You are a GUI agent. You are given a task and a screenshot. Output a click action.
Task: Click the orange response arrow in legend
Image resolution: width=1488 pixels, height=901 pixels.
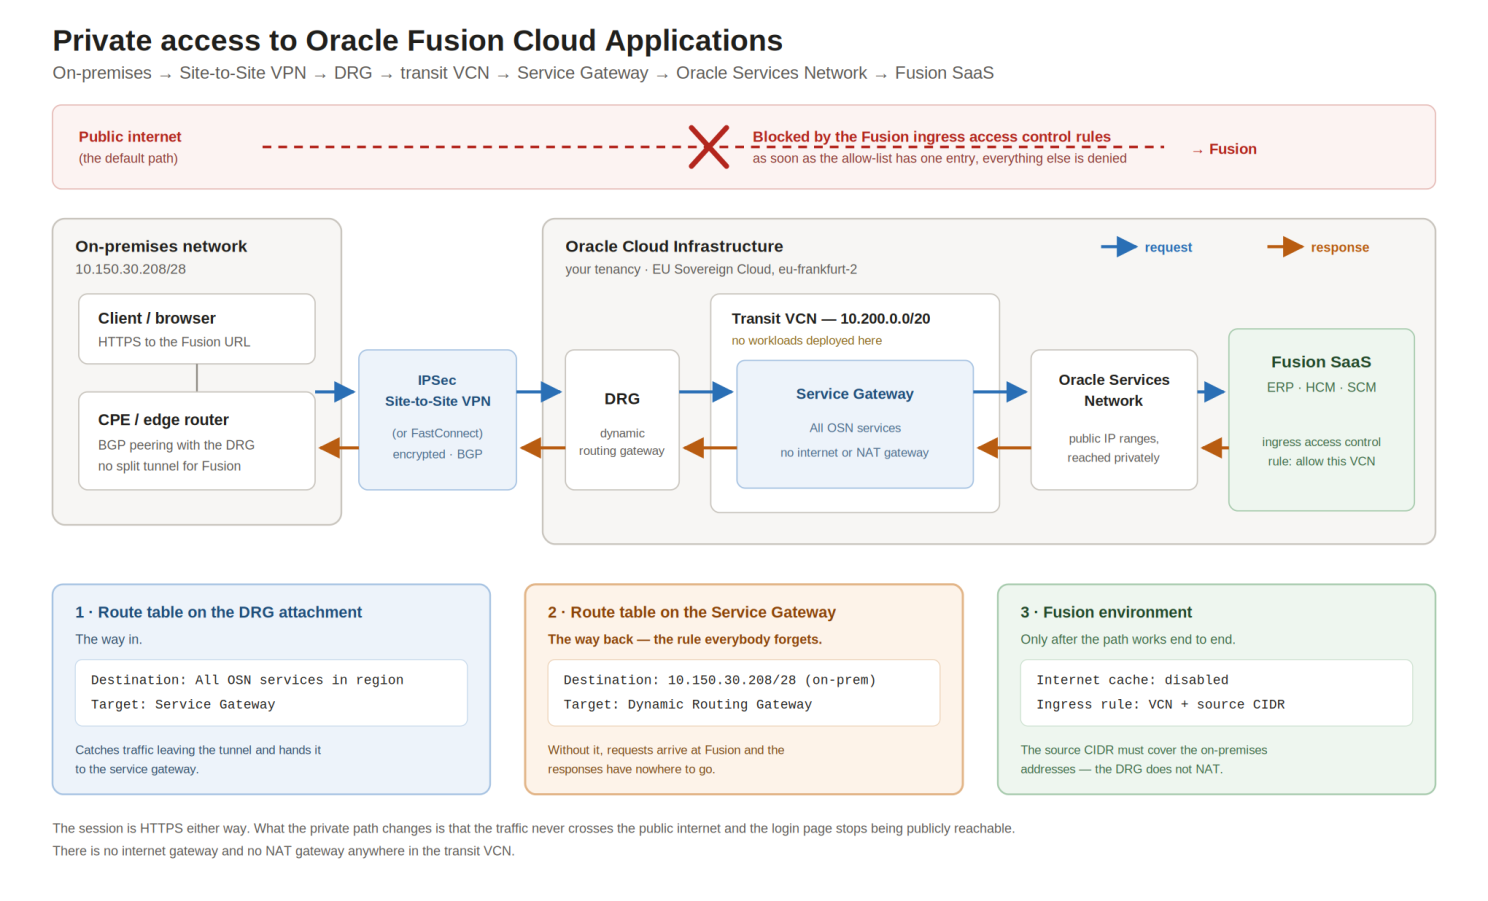(1285, 247)
